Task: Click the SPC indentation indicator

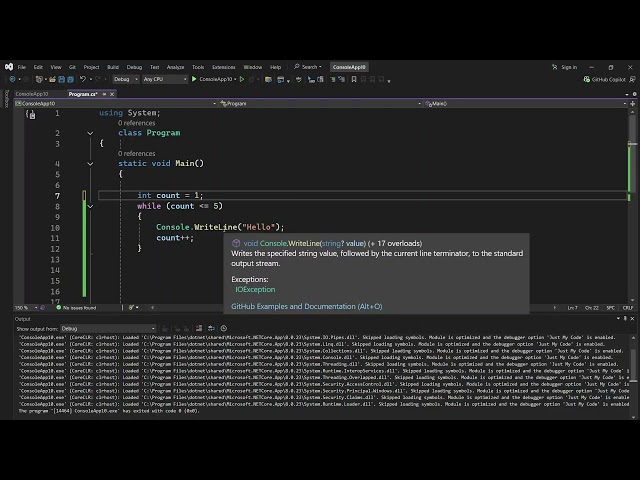Action: 611,307
